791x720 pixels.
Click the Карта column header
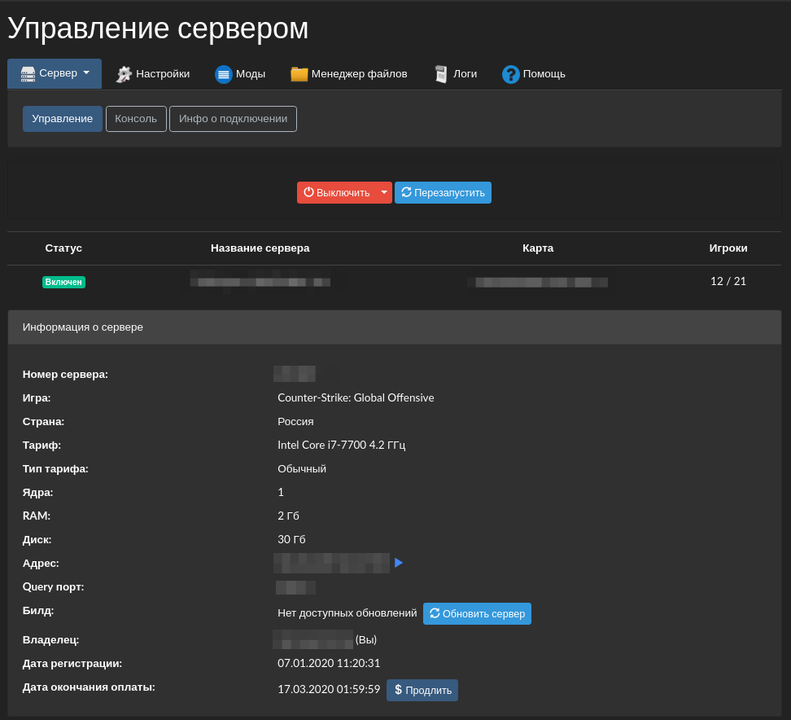coord(538,248)
